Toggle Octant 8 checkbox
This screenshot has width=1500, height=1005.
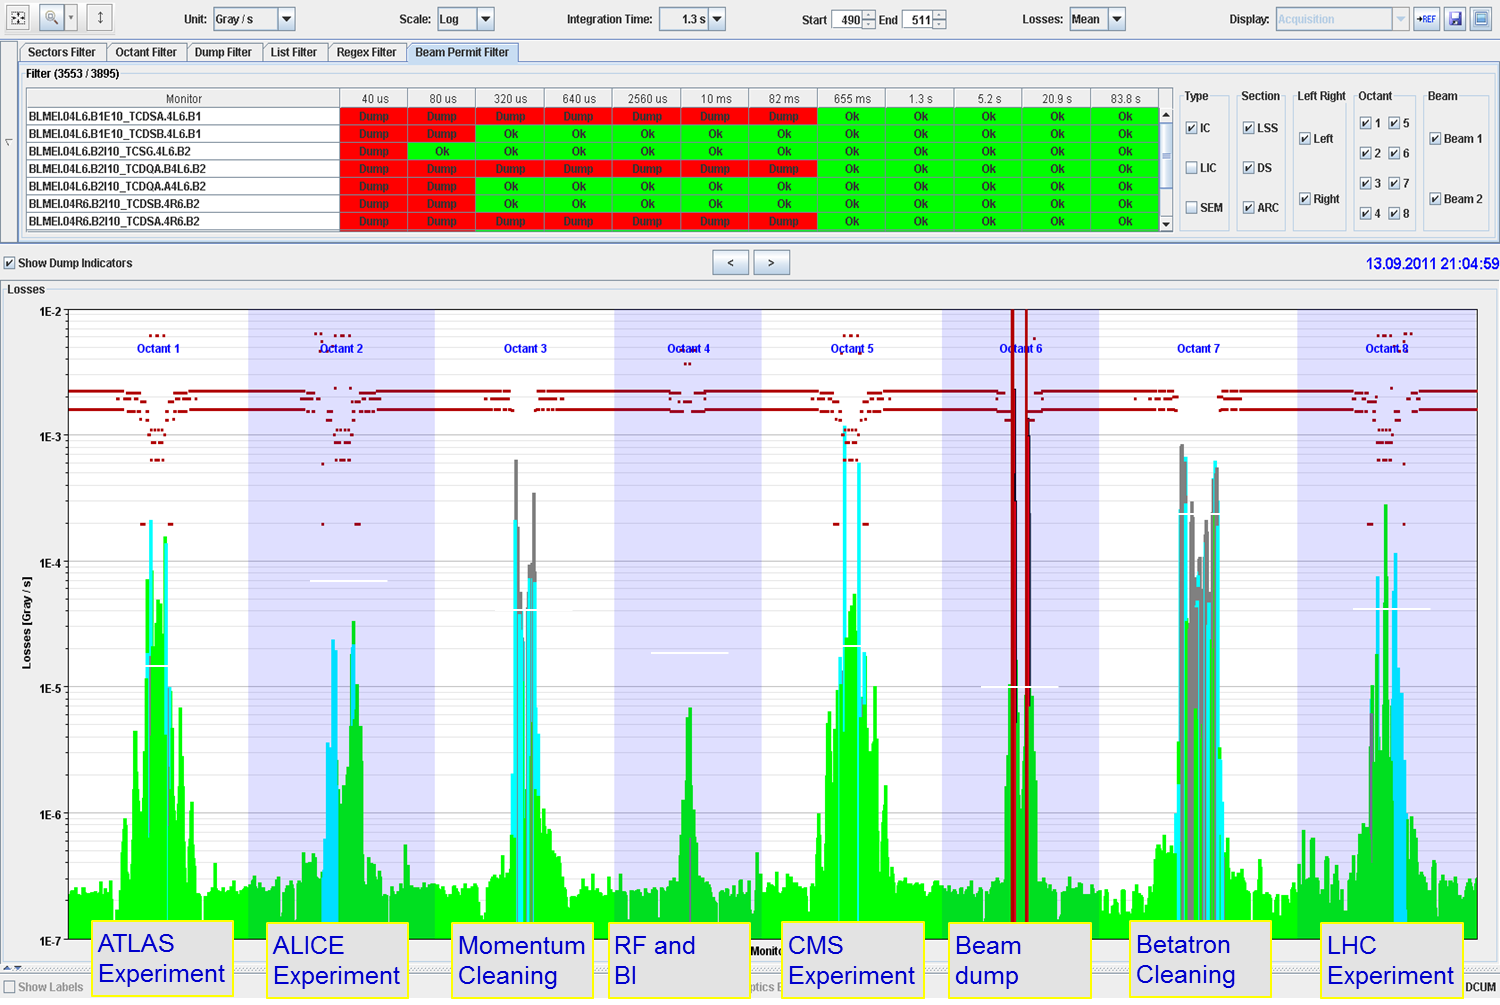(1394, 213)
